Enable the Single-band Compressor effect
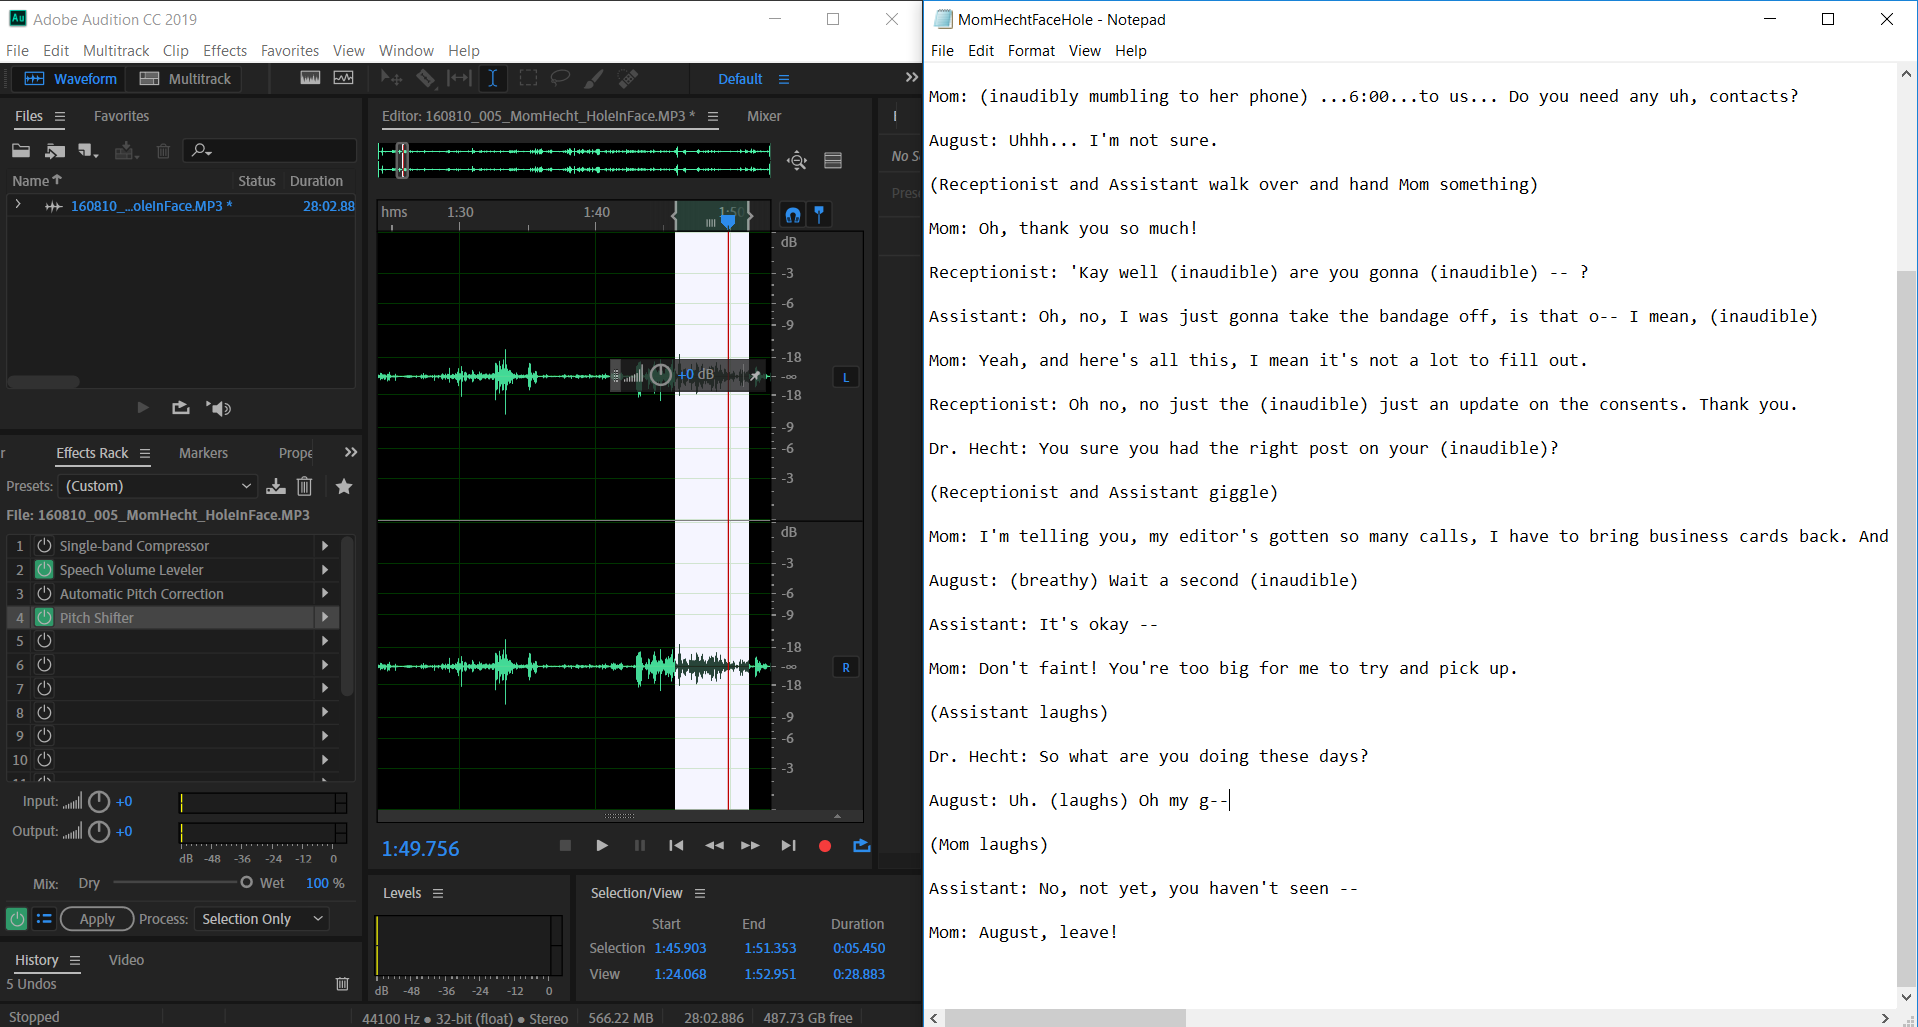1918x1027 pixels. (x=44, y=545)
